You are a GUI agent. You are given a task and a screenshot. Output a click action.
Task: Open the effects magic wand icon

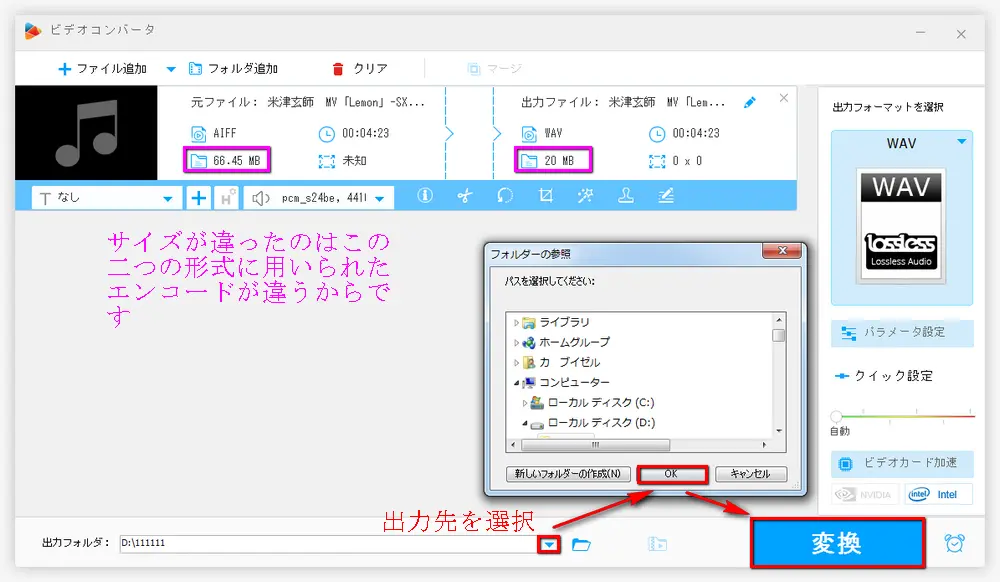pos(586,196)
